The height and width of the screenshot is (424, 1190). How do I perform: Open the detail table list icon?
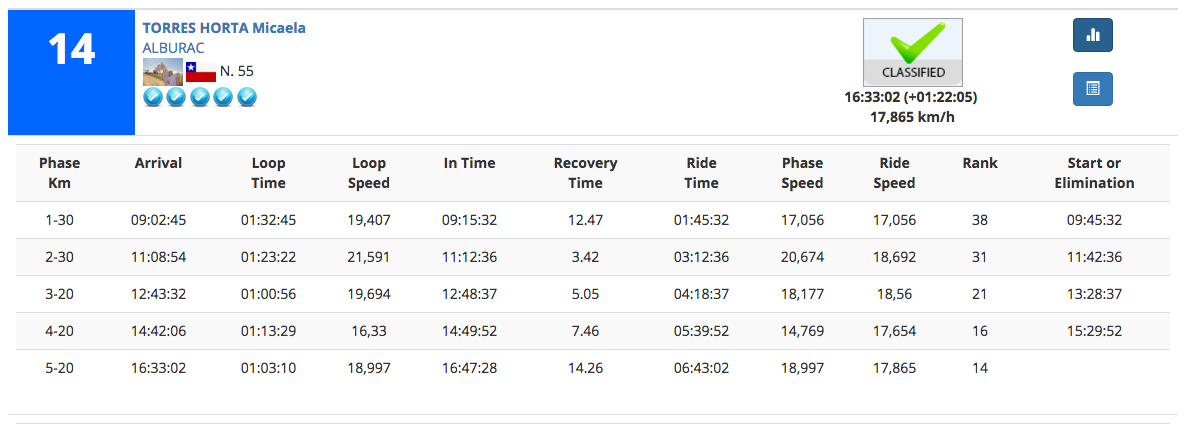[1092, 89]
